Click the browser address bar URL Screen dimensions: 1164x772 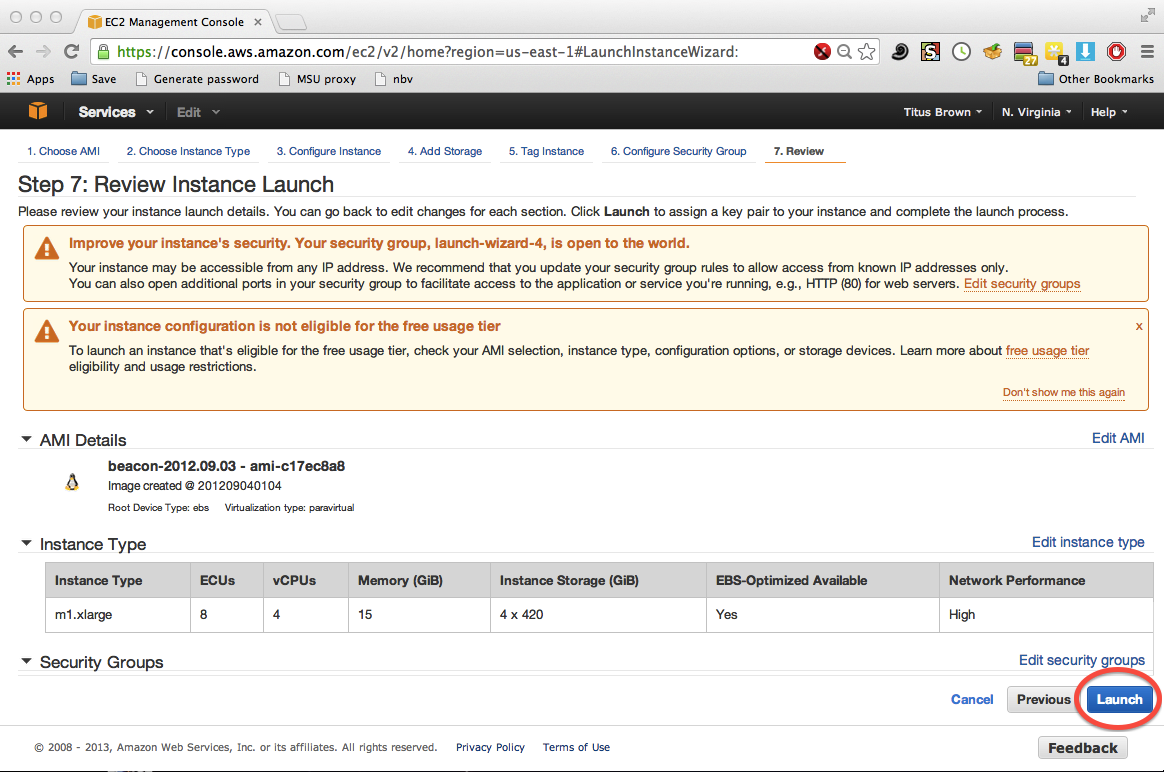[428, 51]
